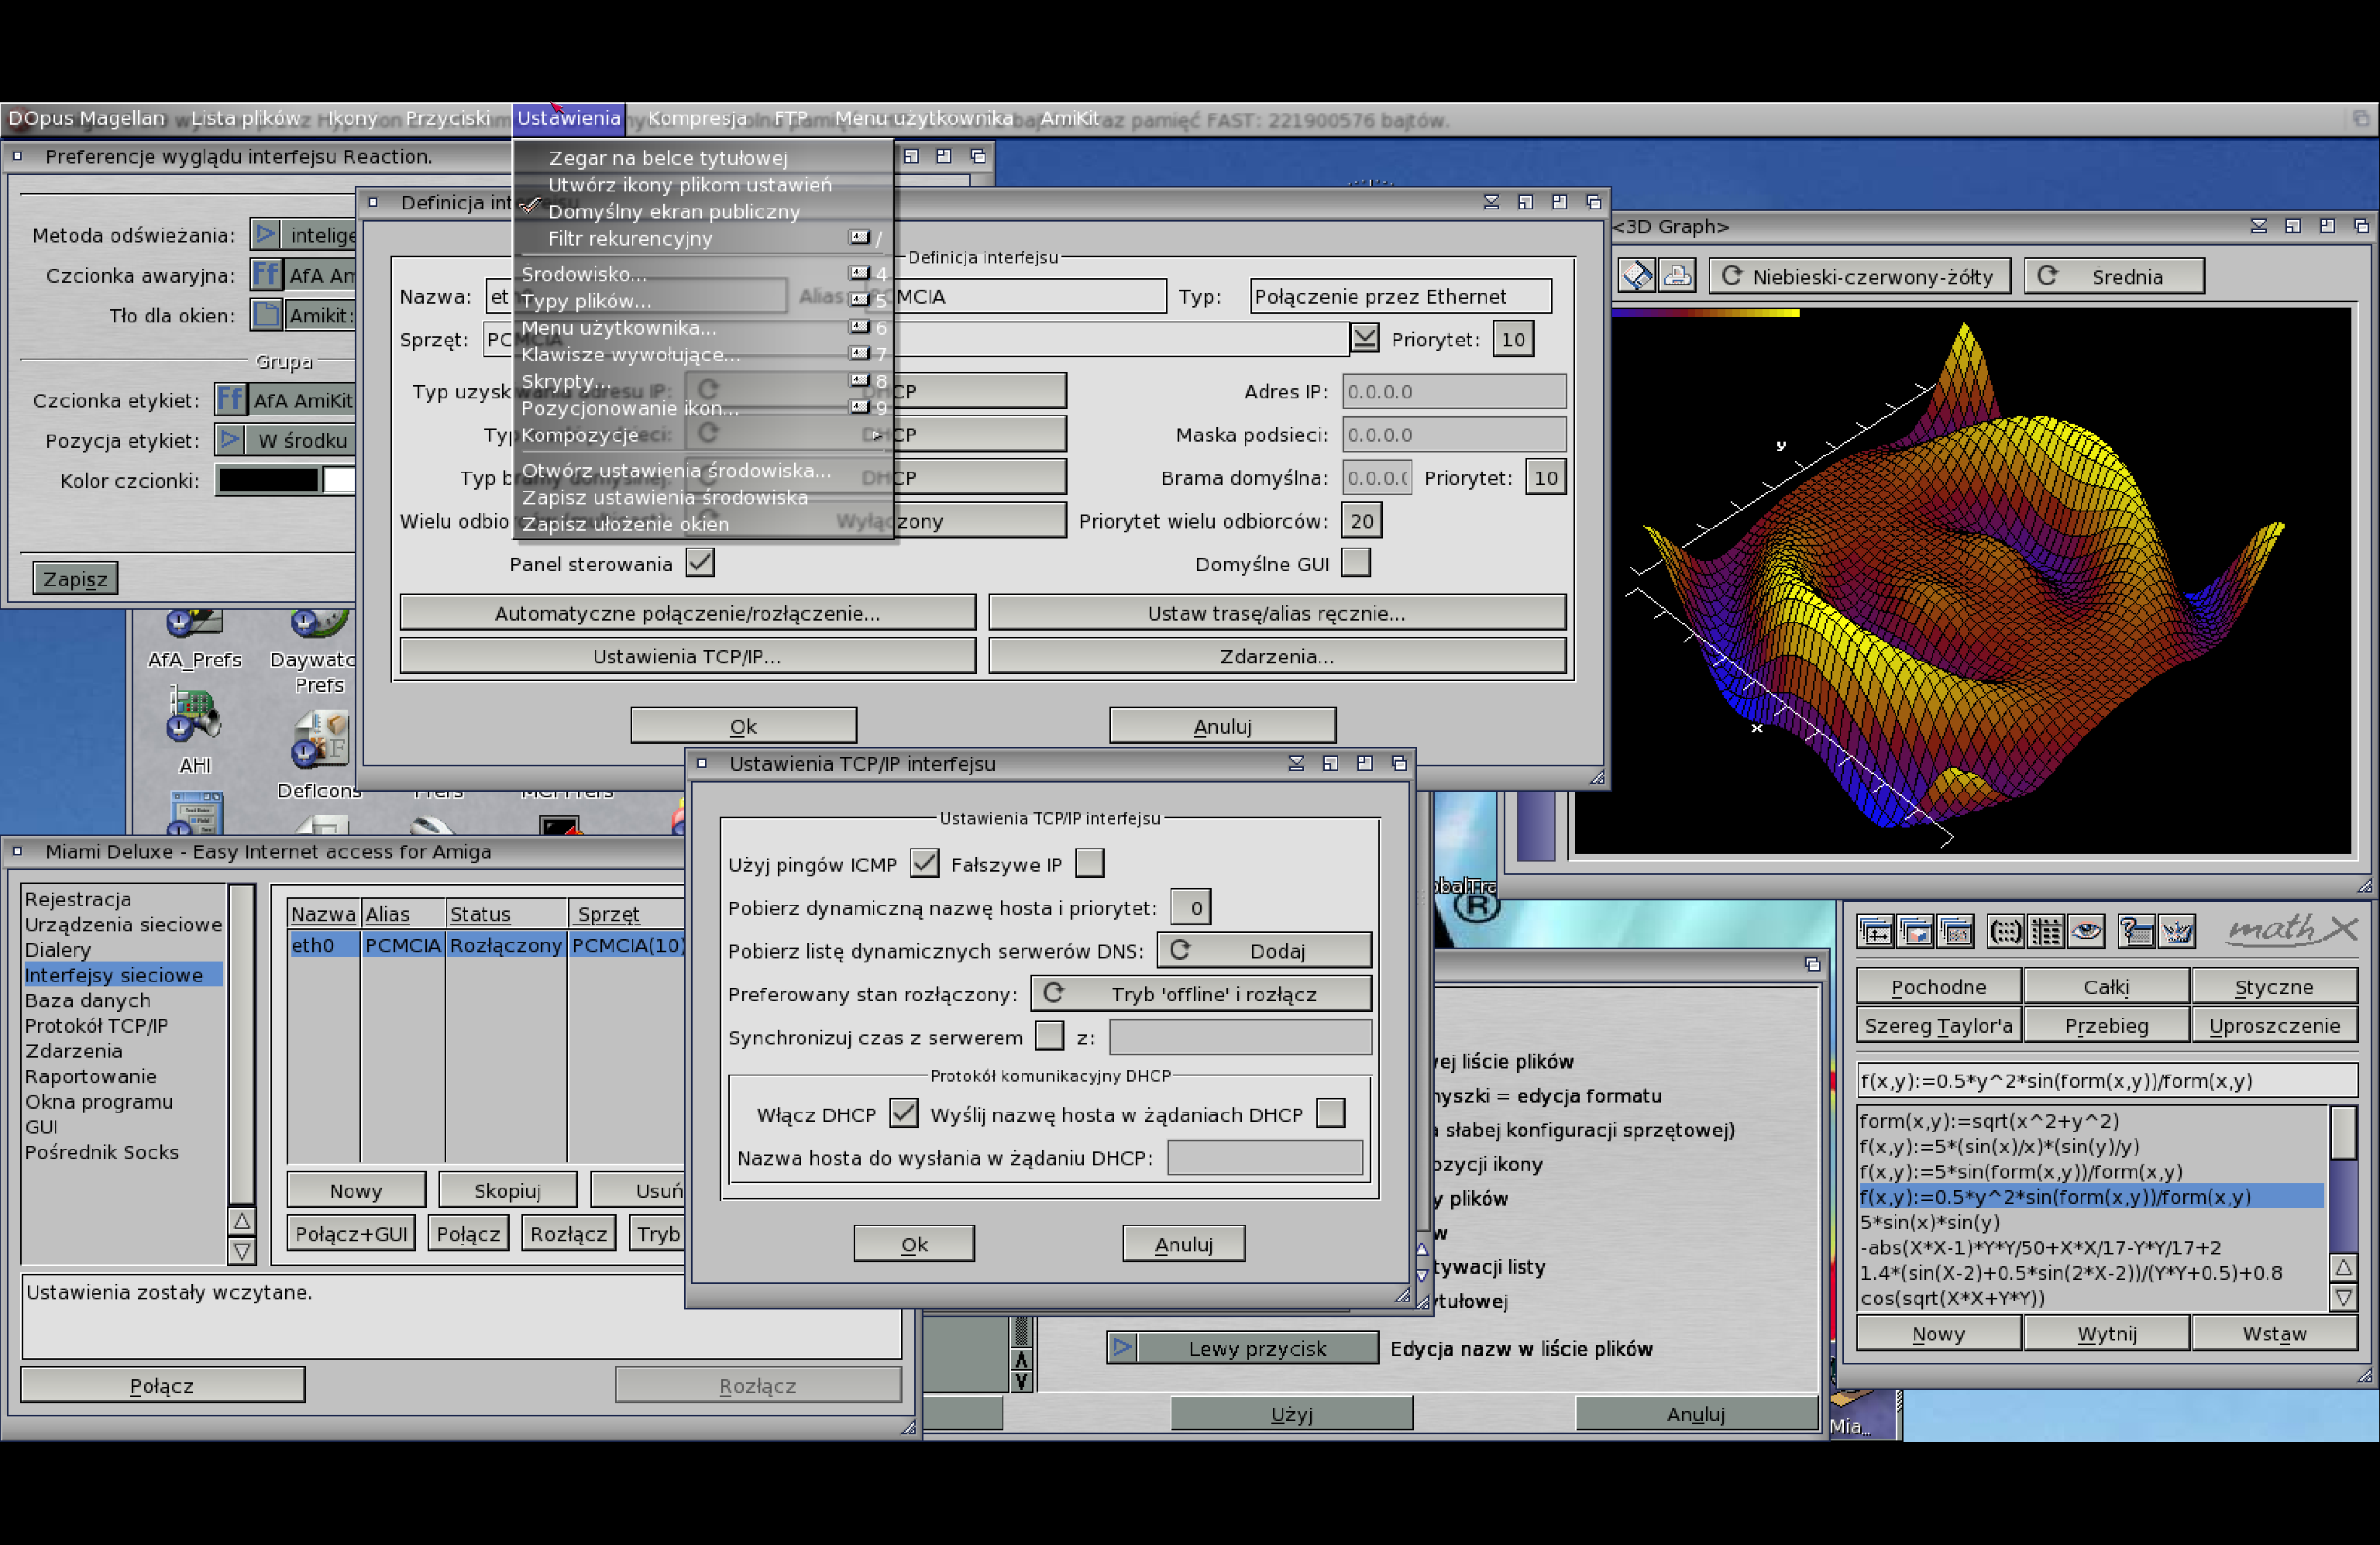Image resolution: width=2380 pixels, height=1545 pixels.
Task: Disable the Włącz DHCP checkbox
Action: [903, 1113]
